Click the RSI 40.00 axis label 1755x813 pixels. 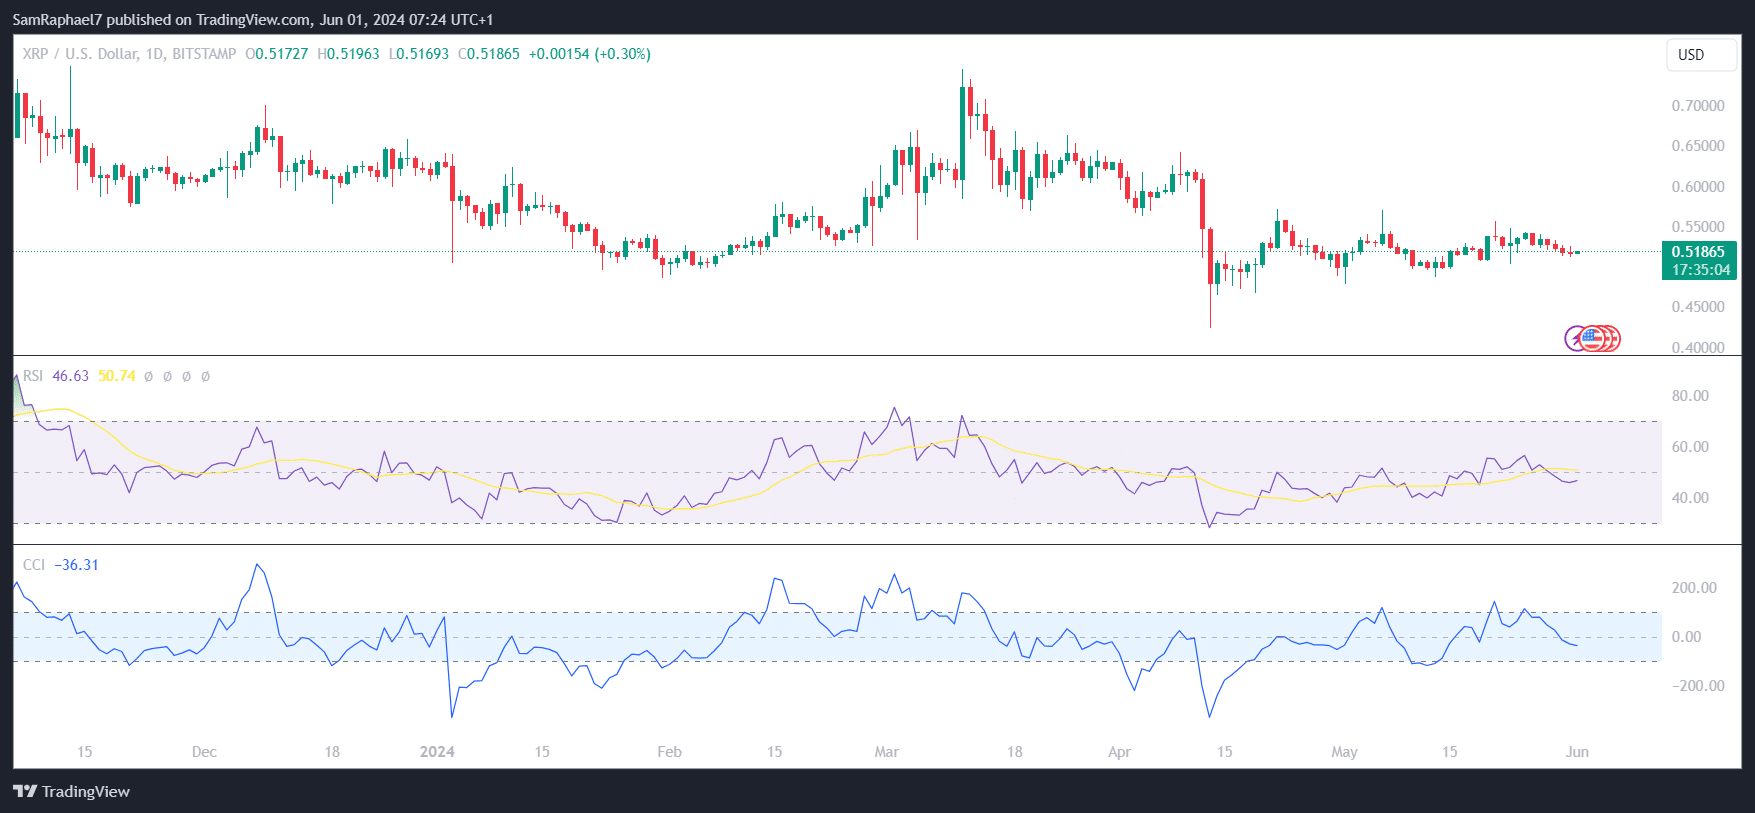[1690, 498]
